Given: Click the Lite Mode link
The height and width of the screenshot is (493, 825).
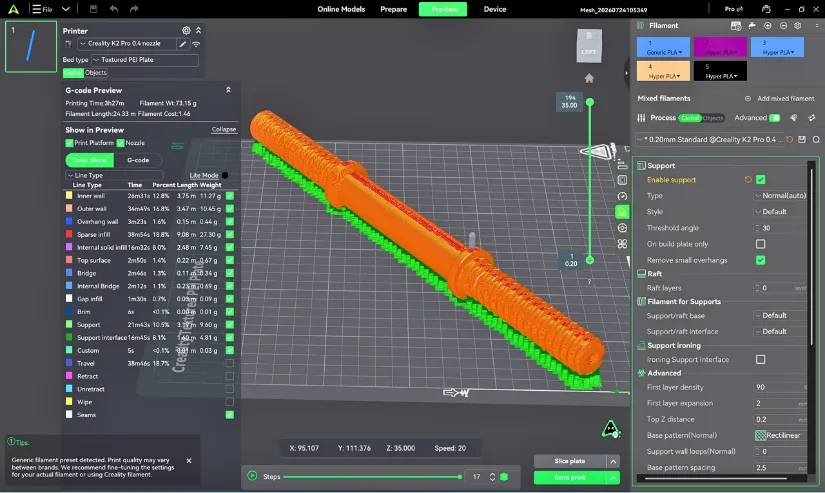Looking at the screenshot, I should coord(204,175).
